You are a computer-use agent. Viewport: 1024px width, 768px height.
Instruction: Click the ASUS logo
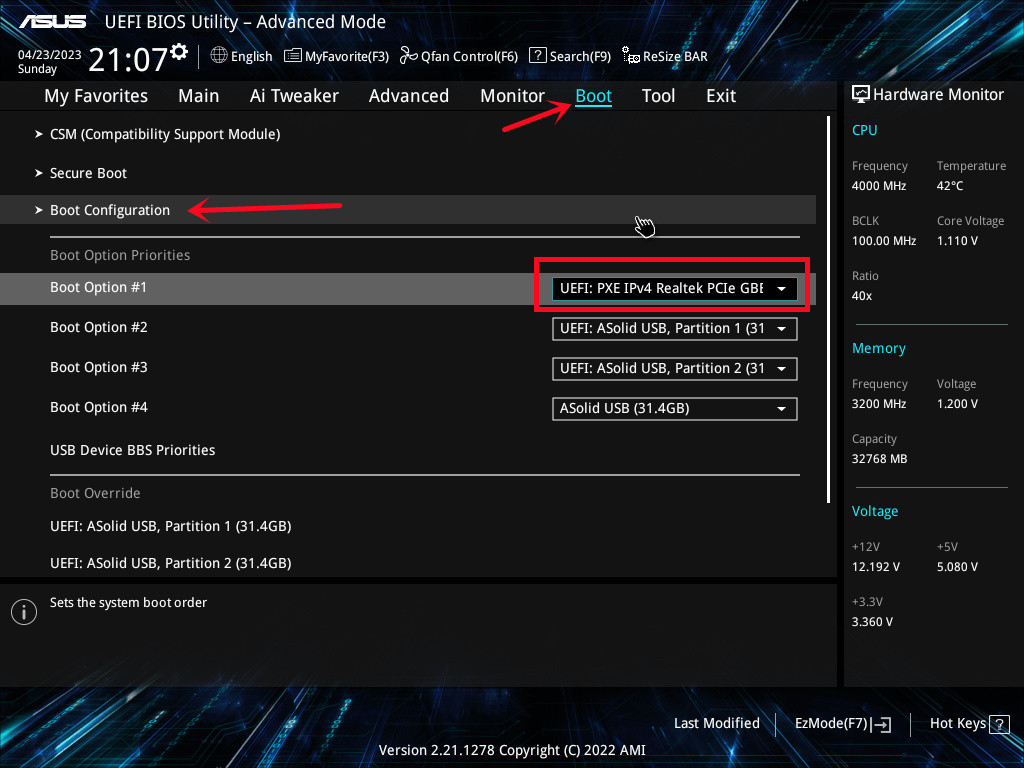[x=52, y=22]
